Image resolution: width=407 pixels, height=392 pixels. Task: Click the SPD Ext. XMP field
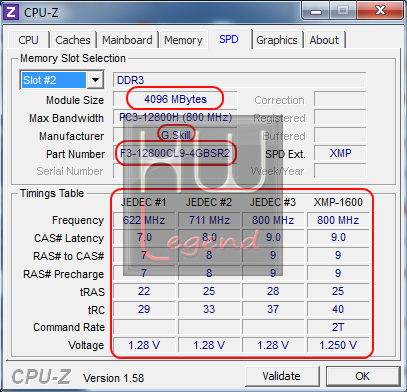pos(340,153)
